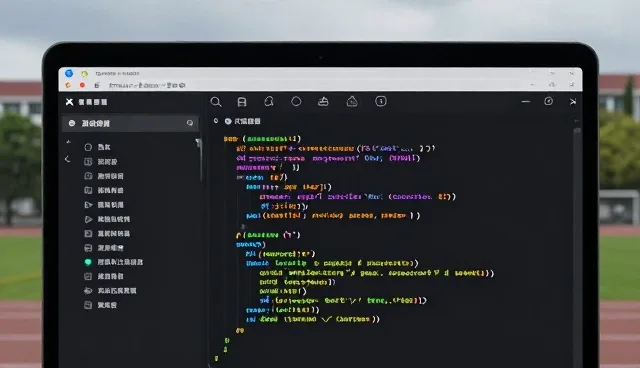The width and height of the screenshot is (640, 368).
Task: Click the rounded-square info icon in toolbar
Action: [381, 101]
